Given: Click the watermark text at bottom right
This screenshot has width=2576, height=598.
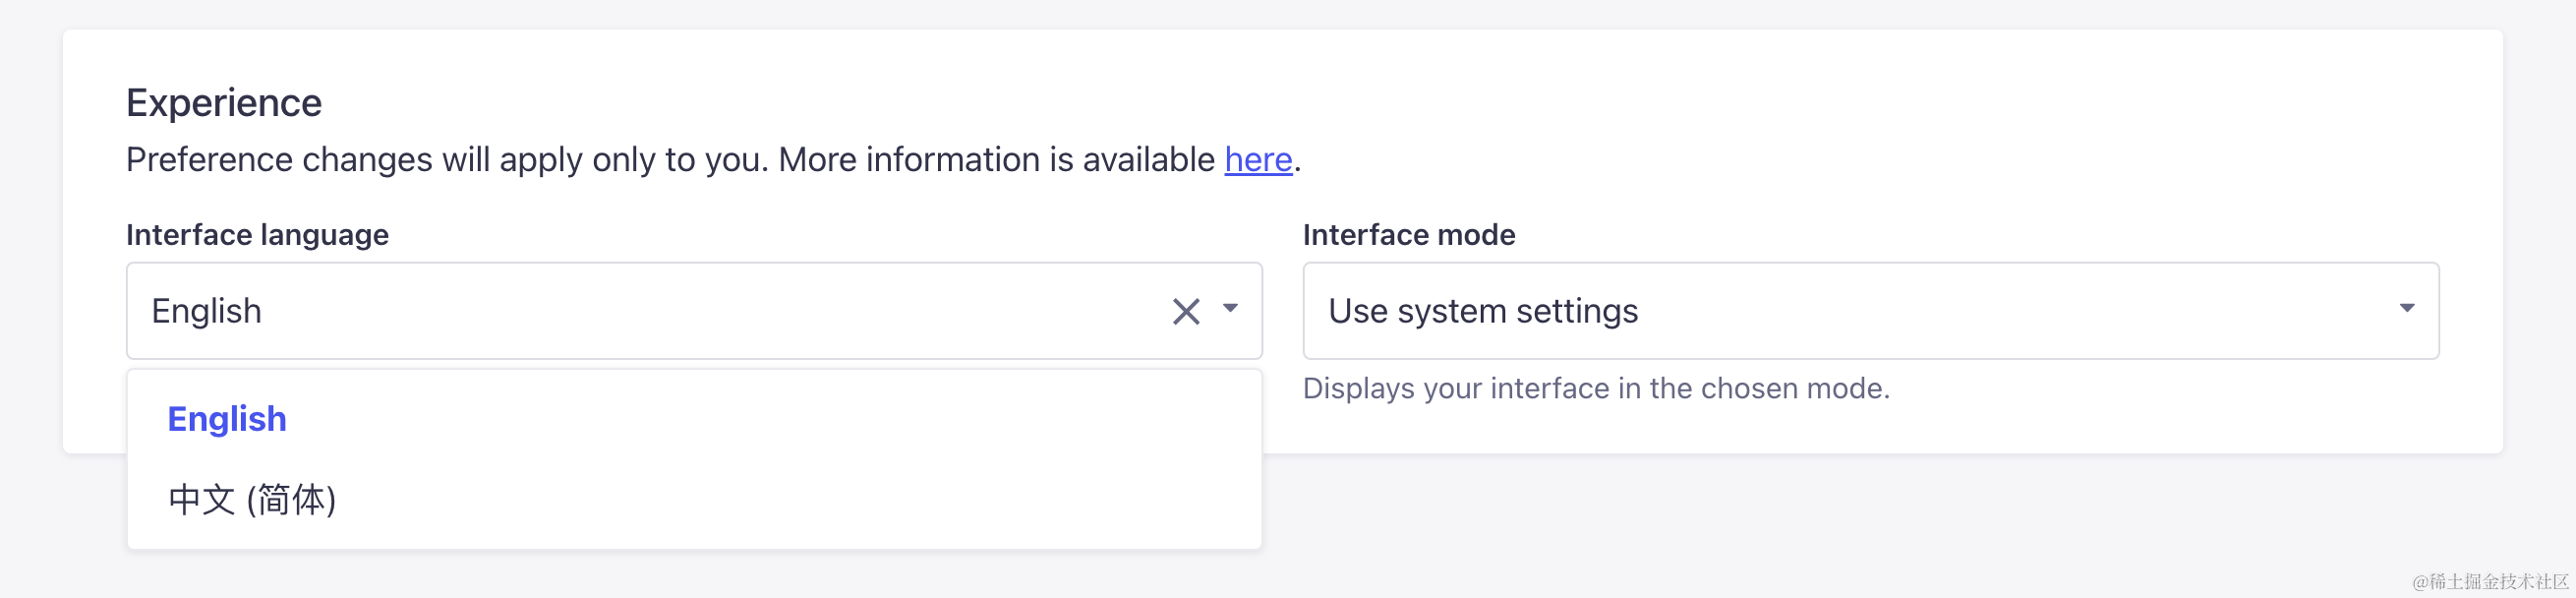Looking at the screenshot, I should tap(2489, 581).
